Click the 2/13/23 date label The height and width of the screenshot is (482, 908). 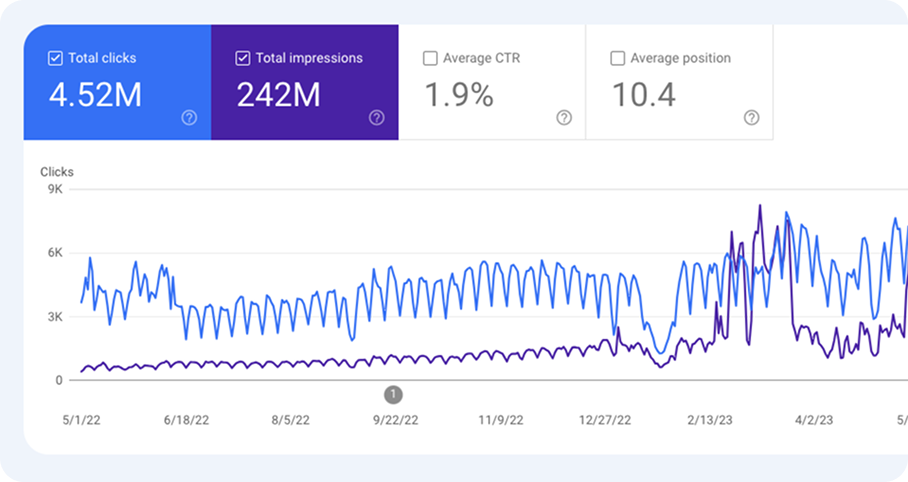[x=712, y=420]
